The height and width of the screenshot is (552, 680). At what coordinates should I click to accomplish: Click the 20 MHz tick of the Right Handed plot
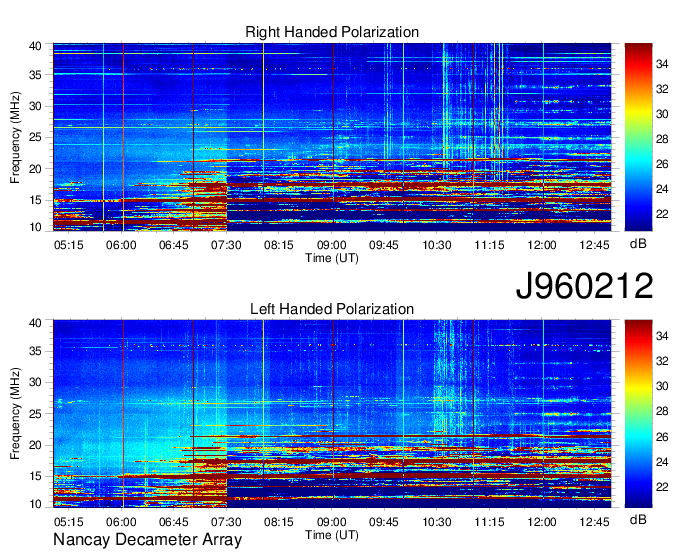(35, 169)
